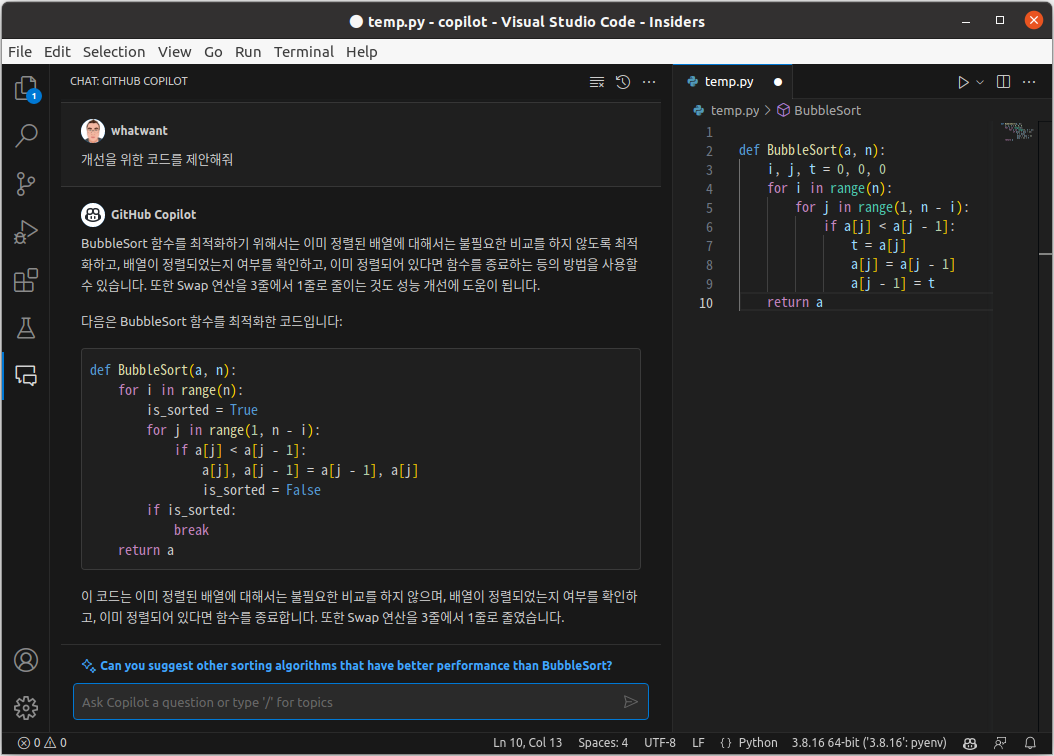Click the GitHub Copilot name label
This screenshot has height=756, width=1054.
153,214
